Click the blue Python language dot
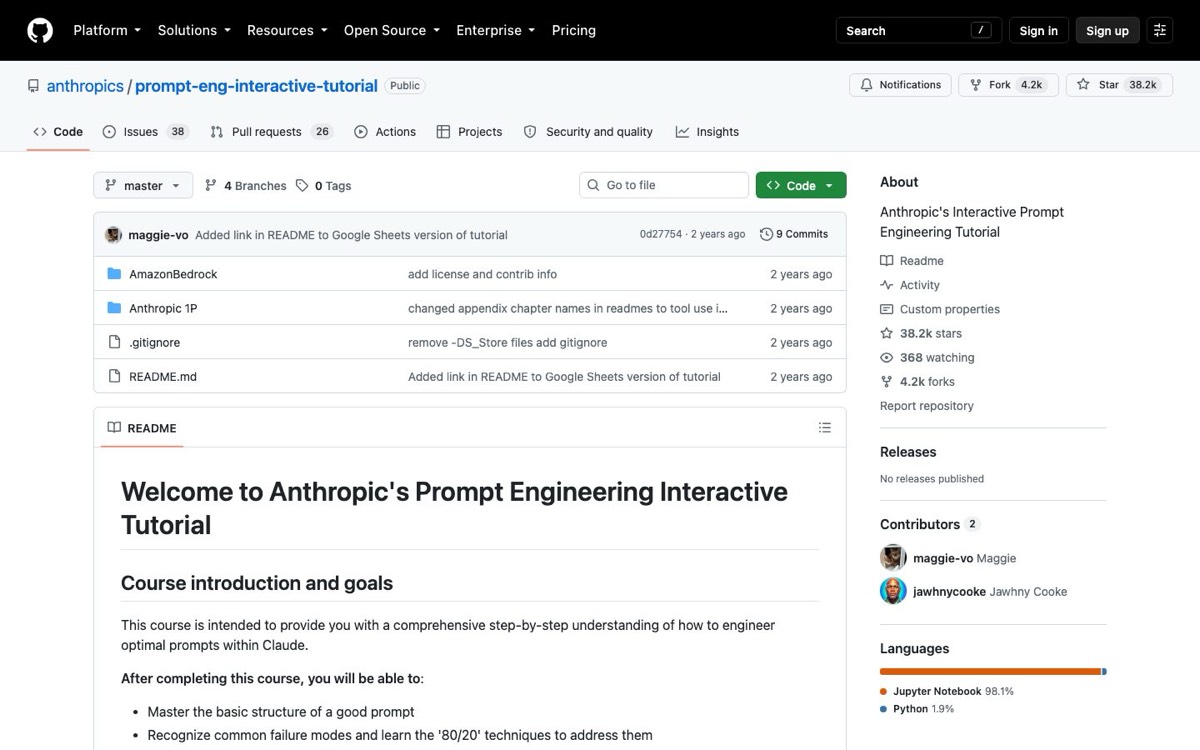This screenshot has height=750, width=1200. [x=884, y=709]
